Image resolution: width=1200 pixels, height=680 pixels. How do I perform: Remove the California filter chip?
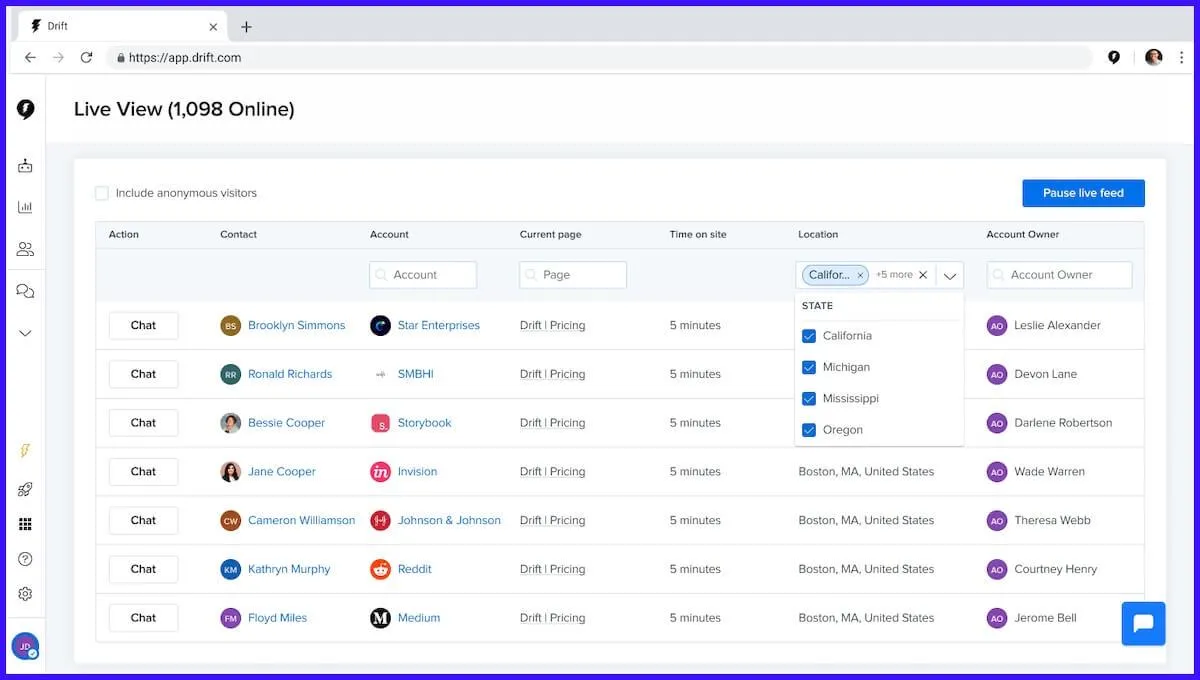pos(860,275)
